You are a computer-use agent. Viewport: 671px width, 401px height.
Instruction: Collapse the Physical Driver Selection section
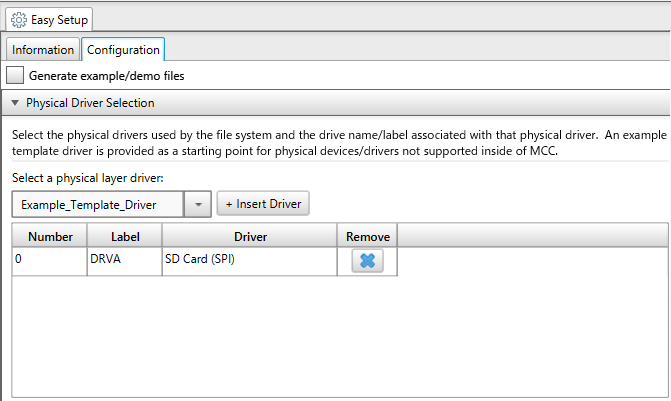coord(15,103)
